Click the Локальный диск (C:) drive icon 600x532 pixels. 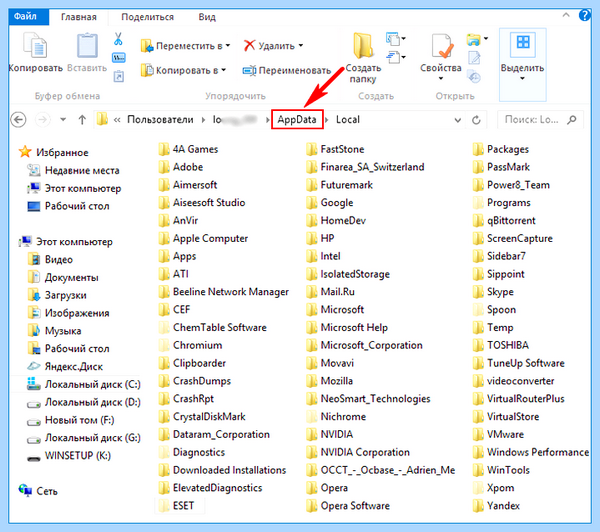(x=34, y=383)
